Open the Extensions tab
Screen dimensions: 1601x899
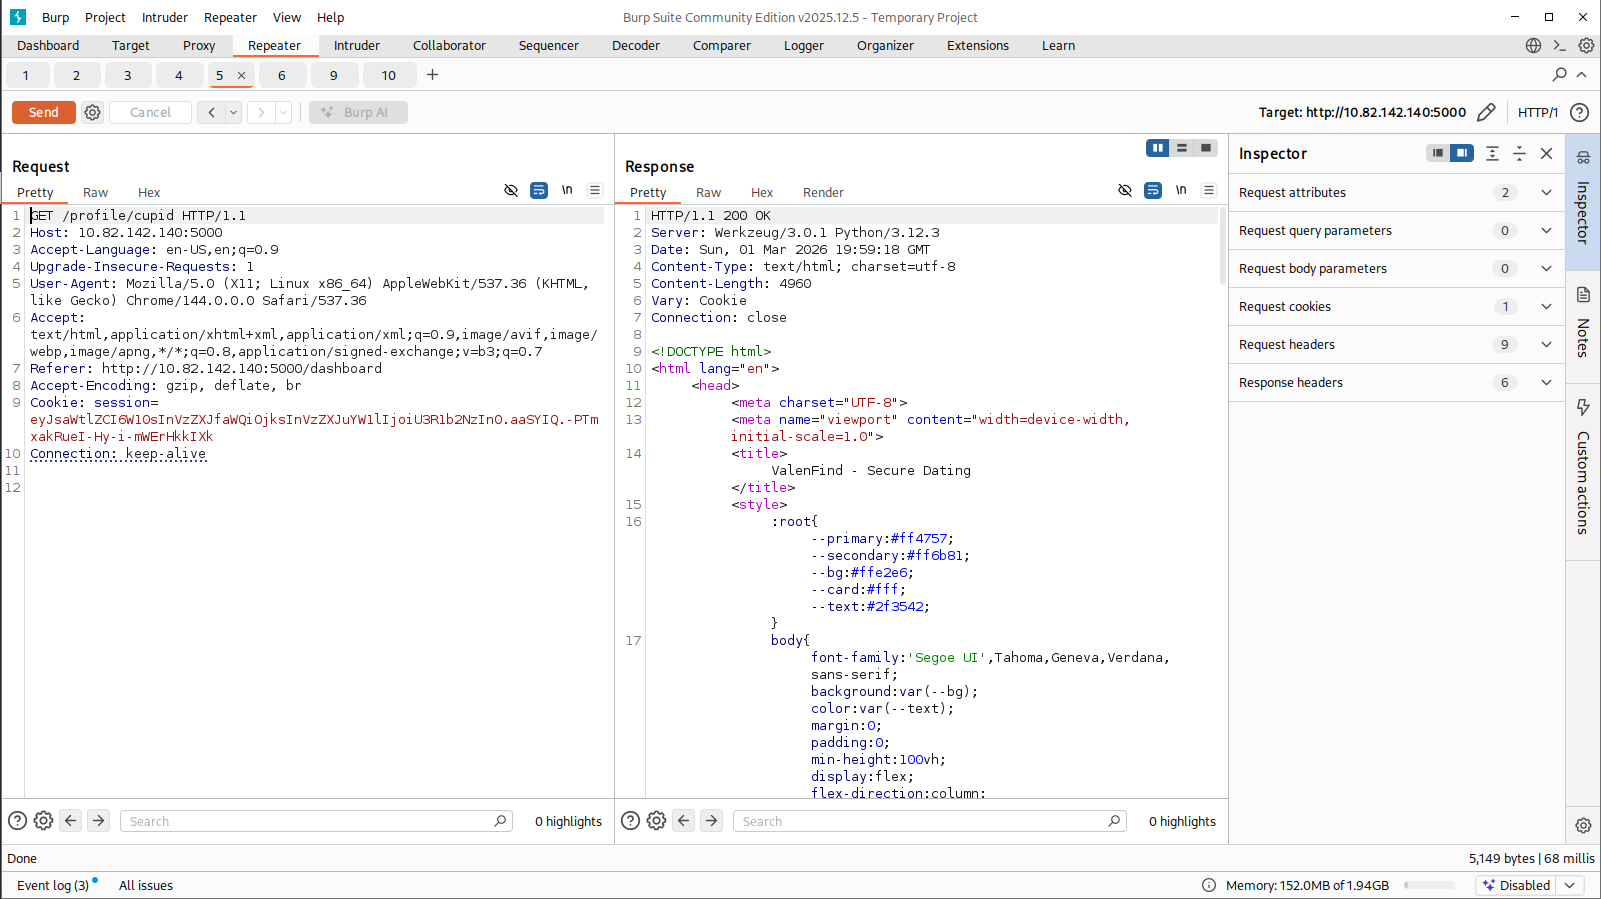pyautogui.click(x=978, y=46)
